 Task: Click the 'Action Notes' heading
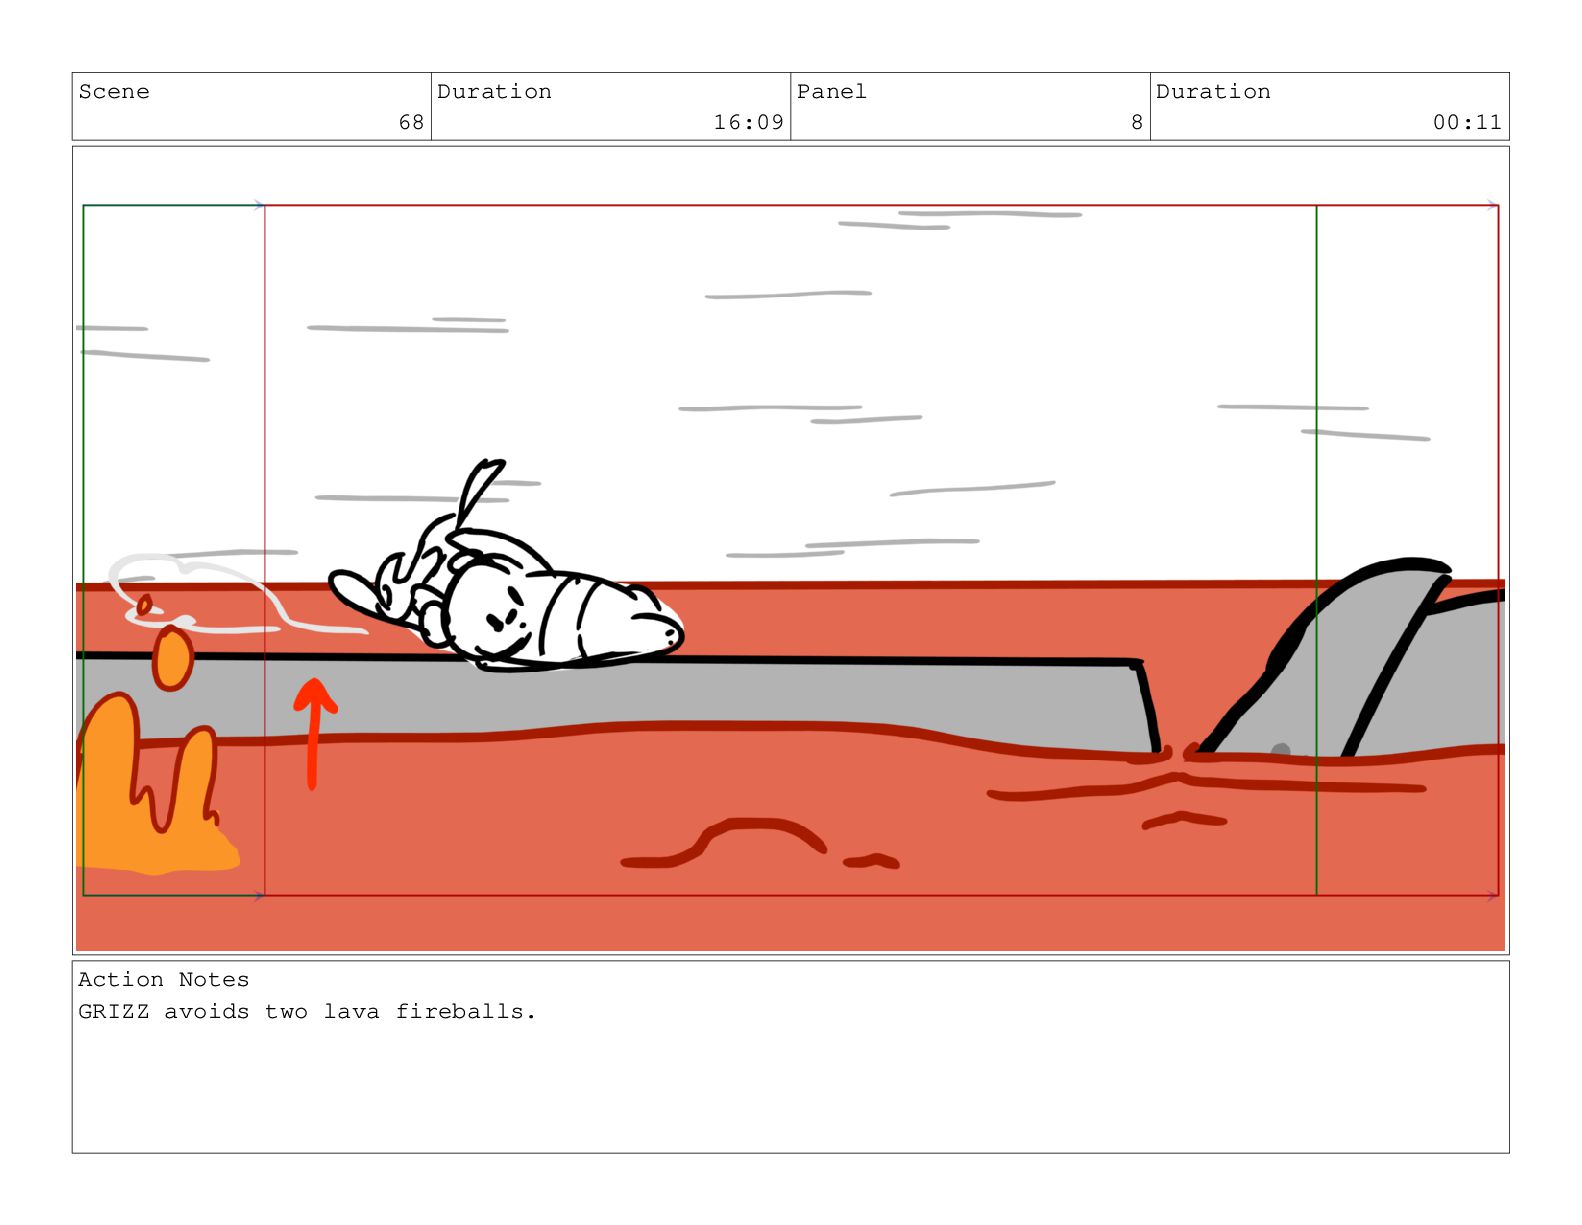163,979
